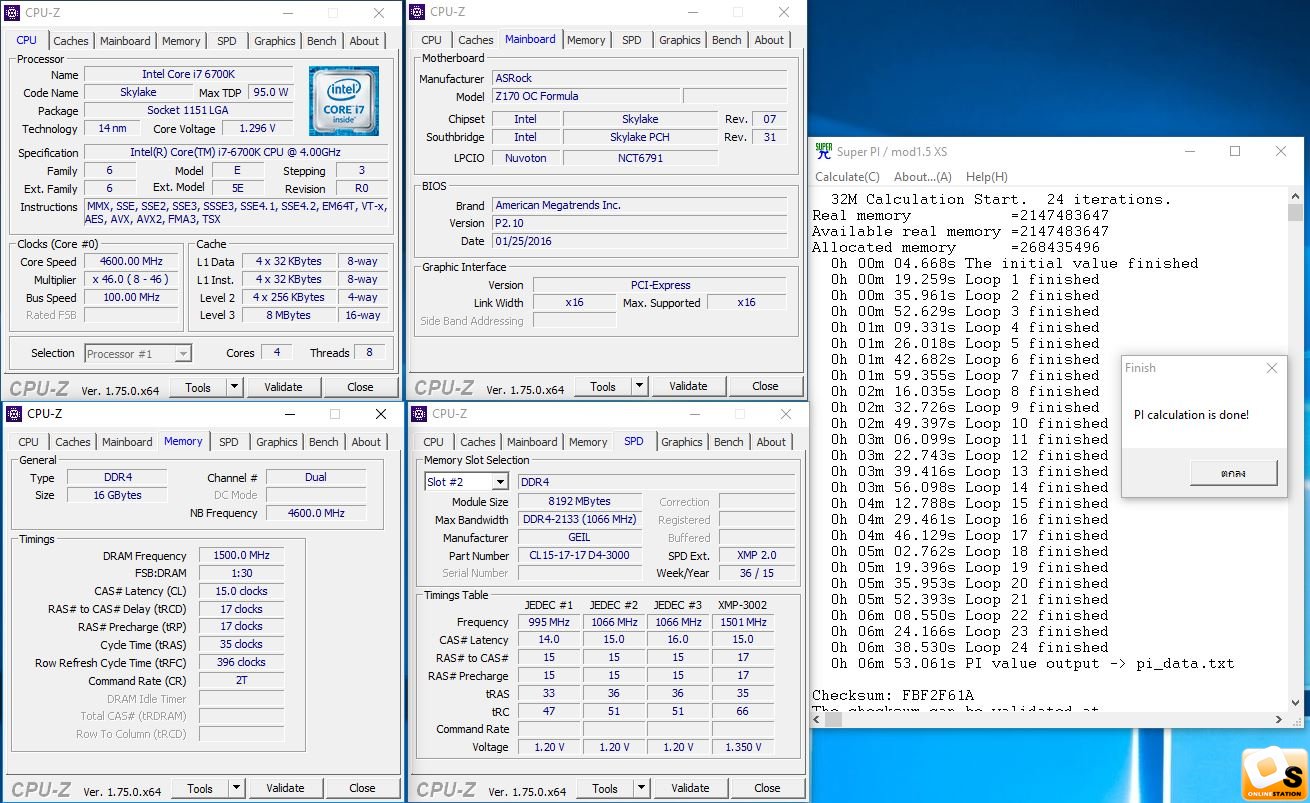Click Tools button in the Memory window
Viewport: 1310px width, 803px height.
200,788
